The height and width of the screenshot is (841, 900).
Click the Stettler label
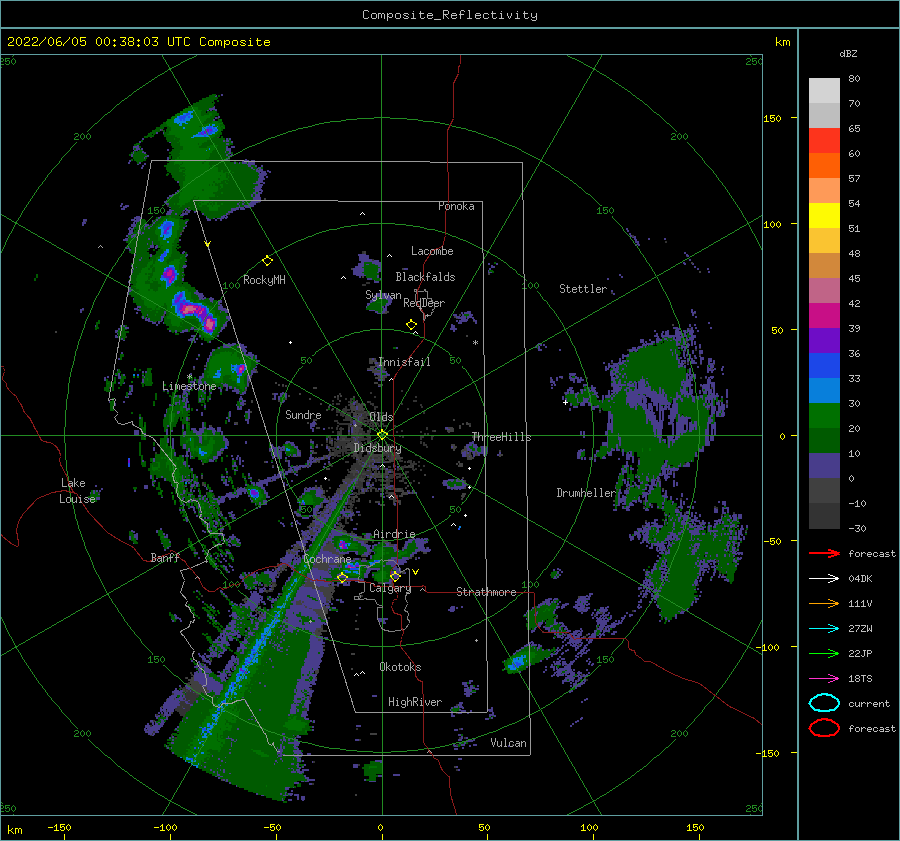point(583,289)
